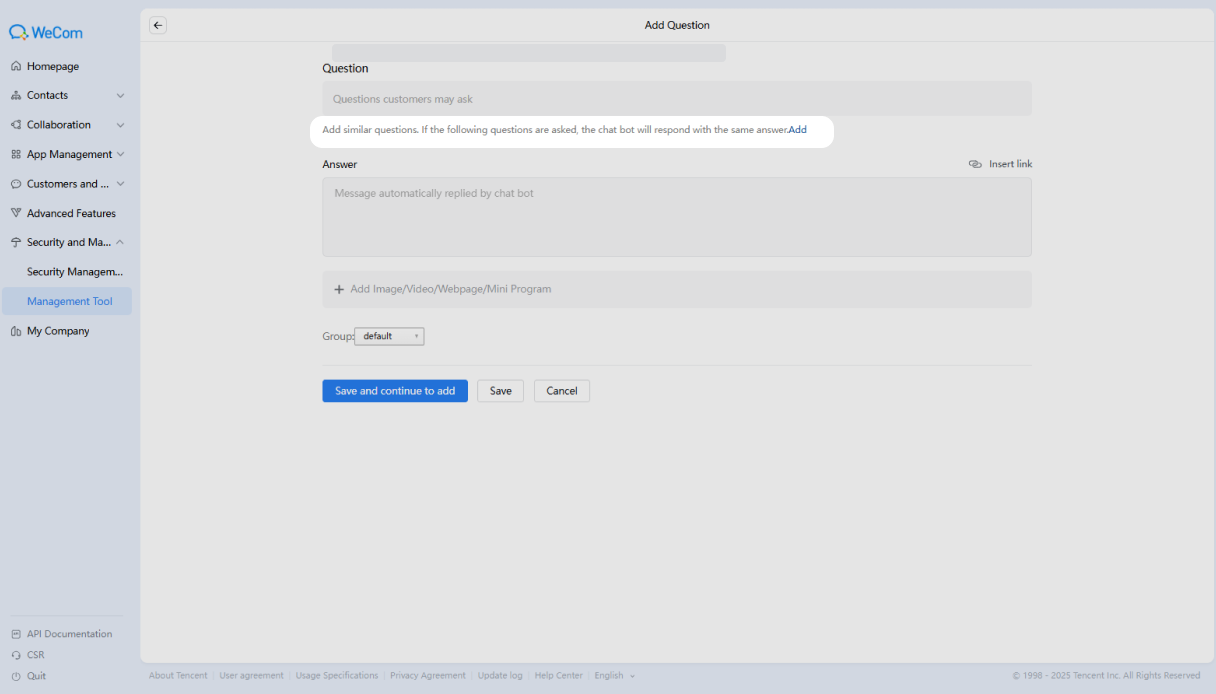Click the Customers chat bubble icon
1216x694 pixels.
click(16, 184)
